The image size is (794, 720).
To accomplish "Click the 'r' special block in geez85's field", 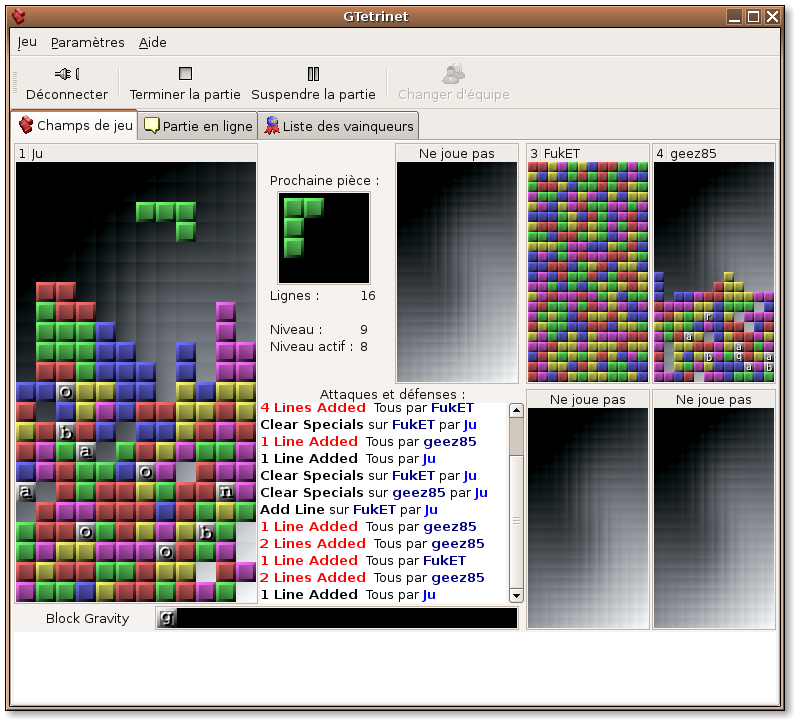I will (x=709, y=317).
